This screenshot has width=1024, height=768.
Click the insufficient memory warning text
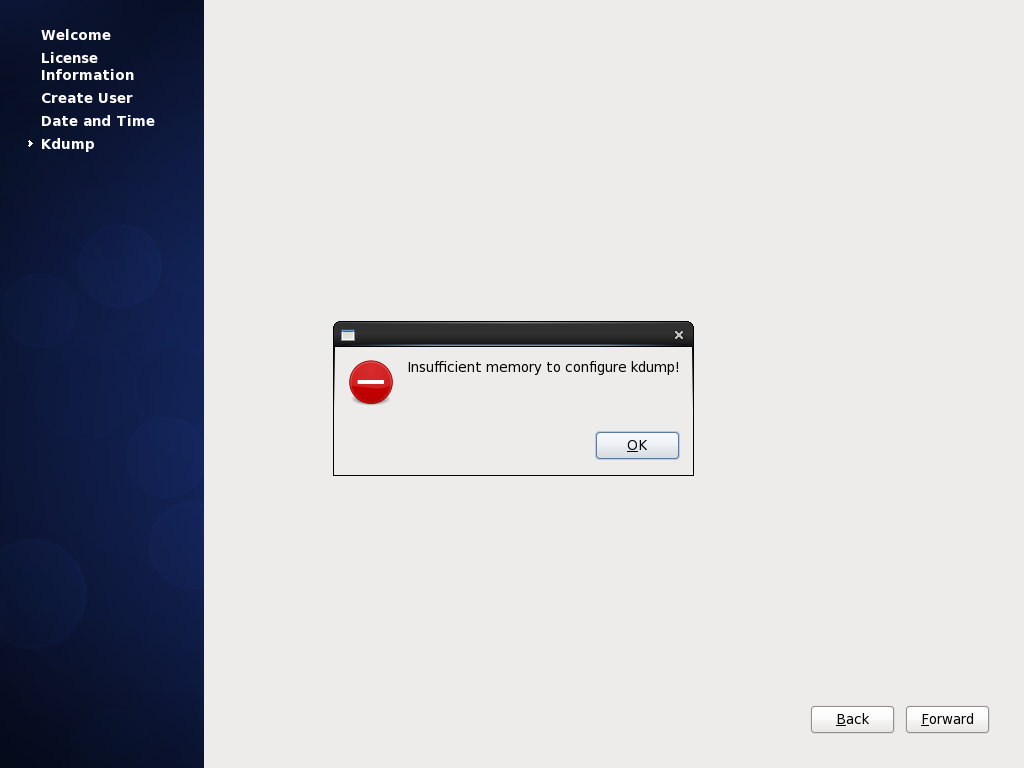click(543, 367)
